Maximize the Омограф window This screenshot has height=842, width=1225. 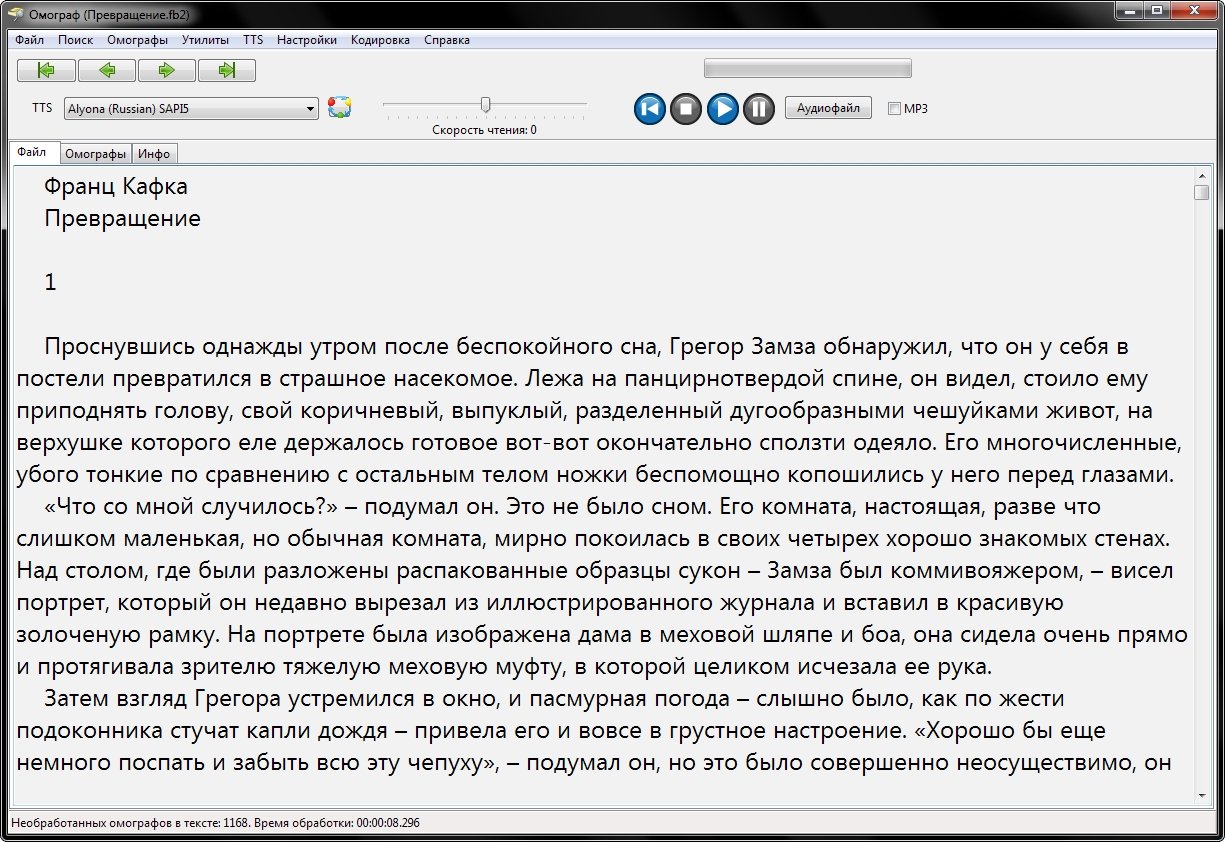pos(1156,11)
